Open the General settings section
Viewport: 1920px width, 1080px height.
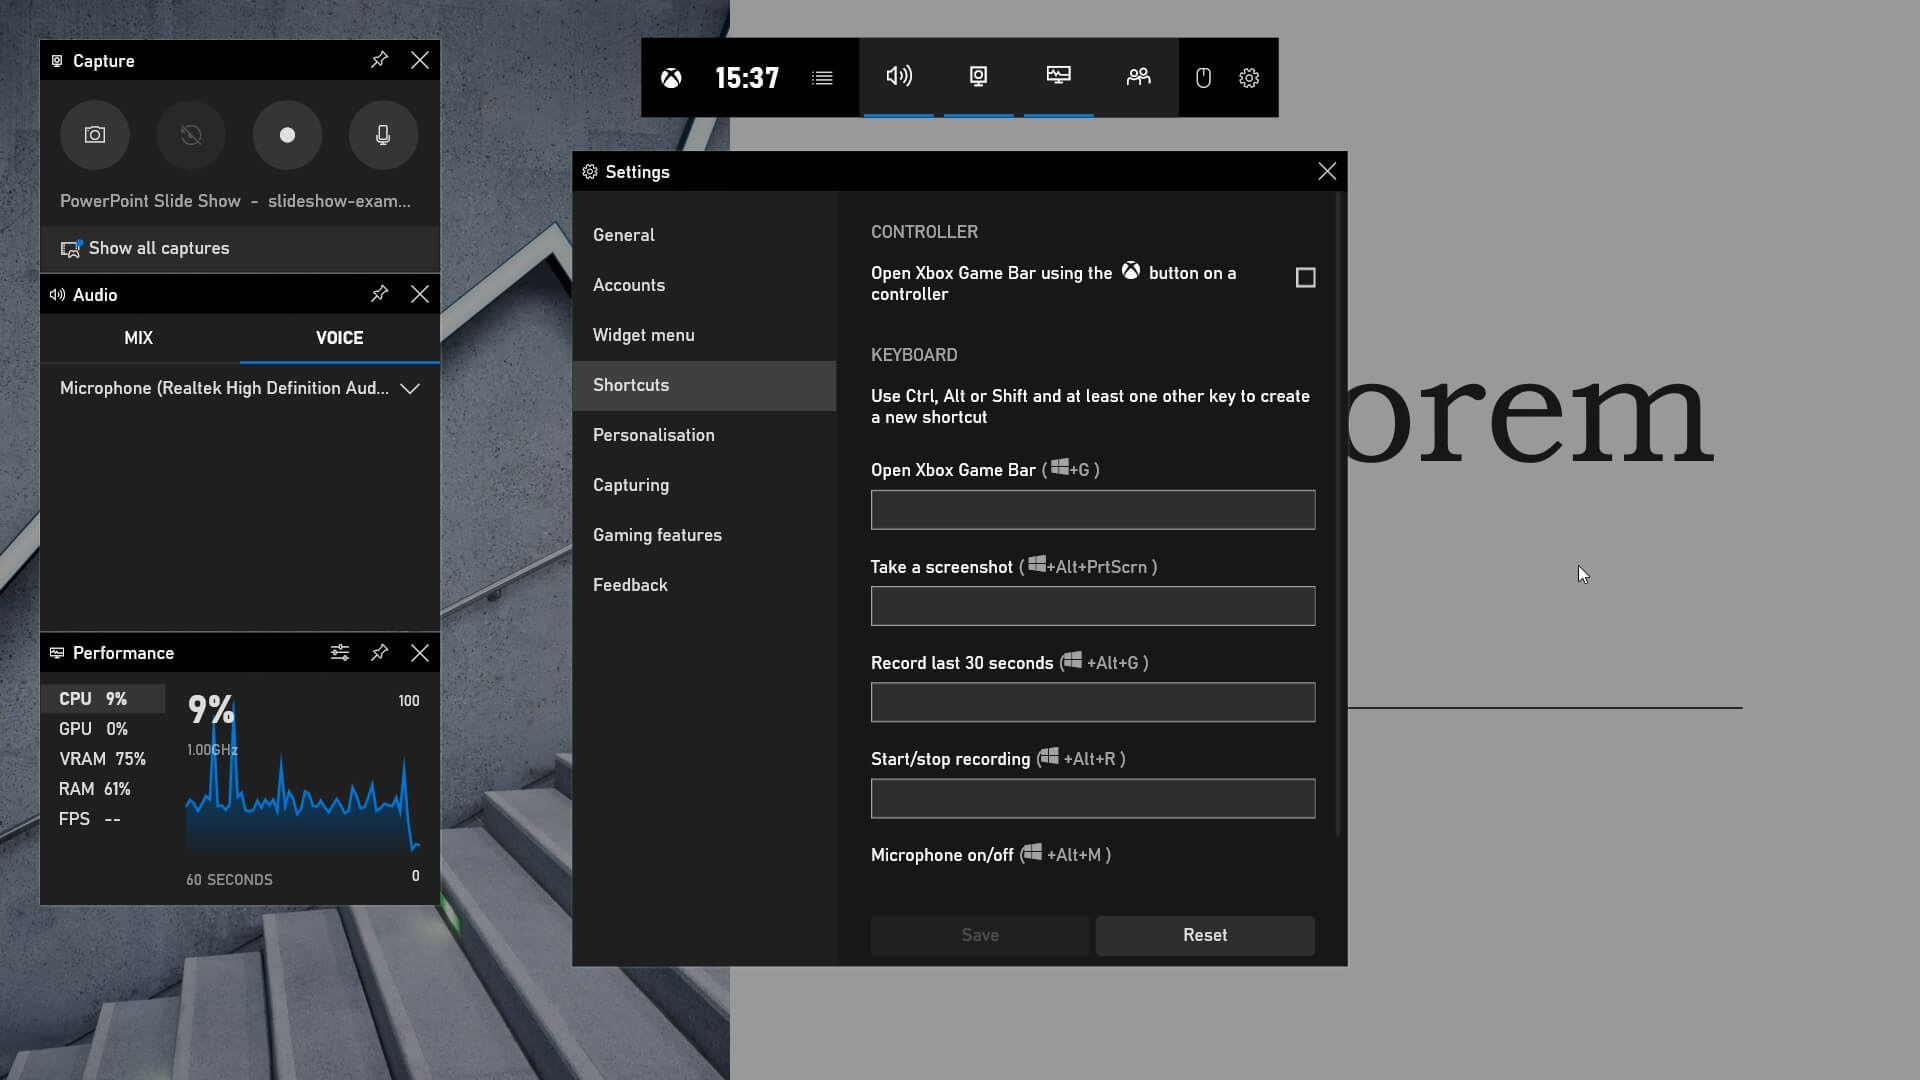pos(624,235)
